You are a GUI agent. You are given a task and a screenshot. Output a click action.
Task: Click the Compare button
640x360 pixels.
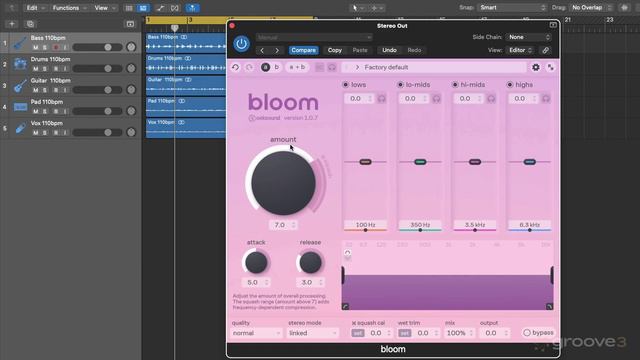pyautogui.click(x=303, y=50)
